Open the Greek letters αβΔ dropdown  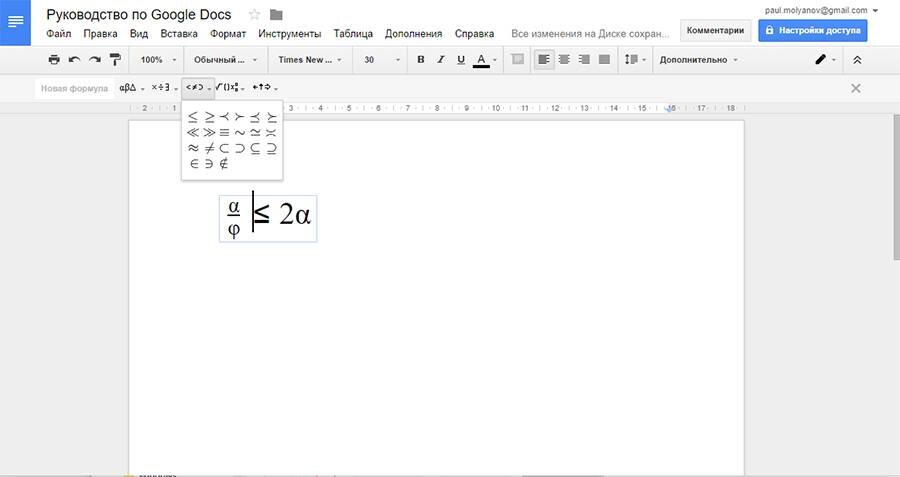tap(132, 88)
